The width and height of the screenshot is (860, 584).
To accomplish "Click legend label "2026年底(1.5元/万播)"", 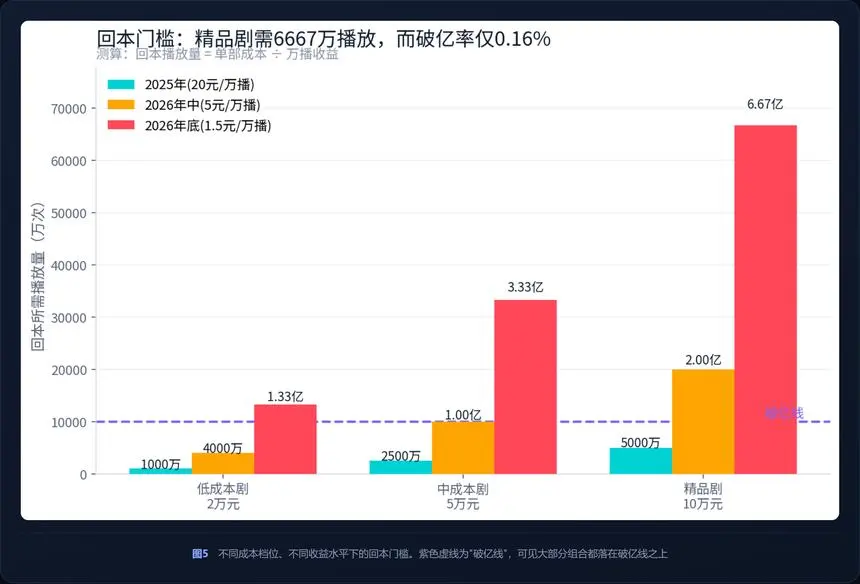I will pyautogui.click(x=208, y=126).
